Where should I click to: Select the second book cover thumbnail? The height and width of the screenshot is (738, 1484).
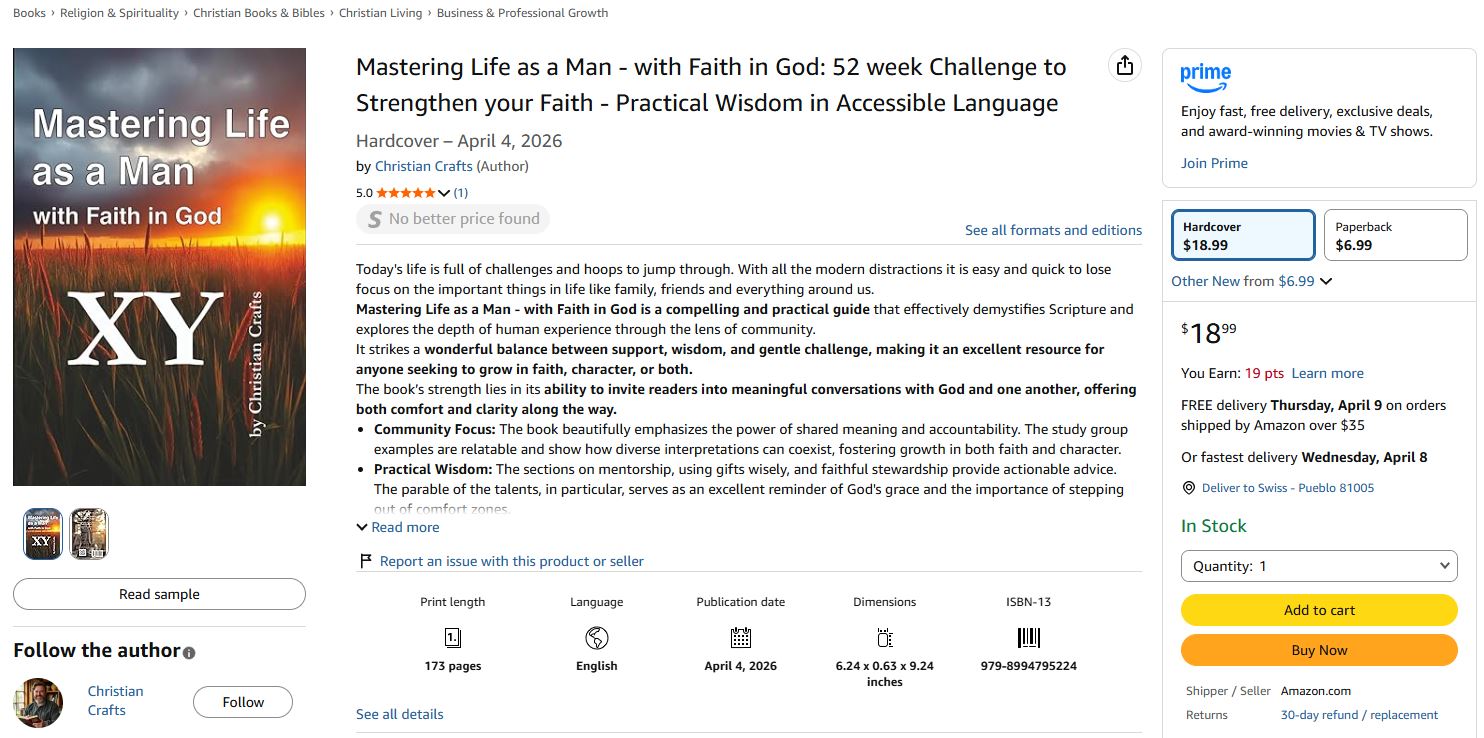89,534
